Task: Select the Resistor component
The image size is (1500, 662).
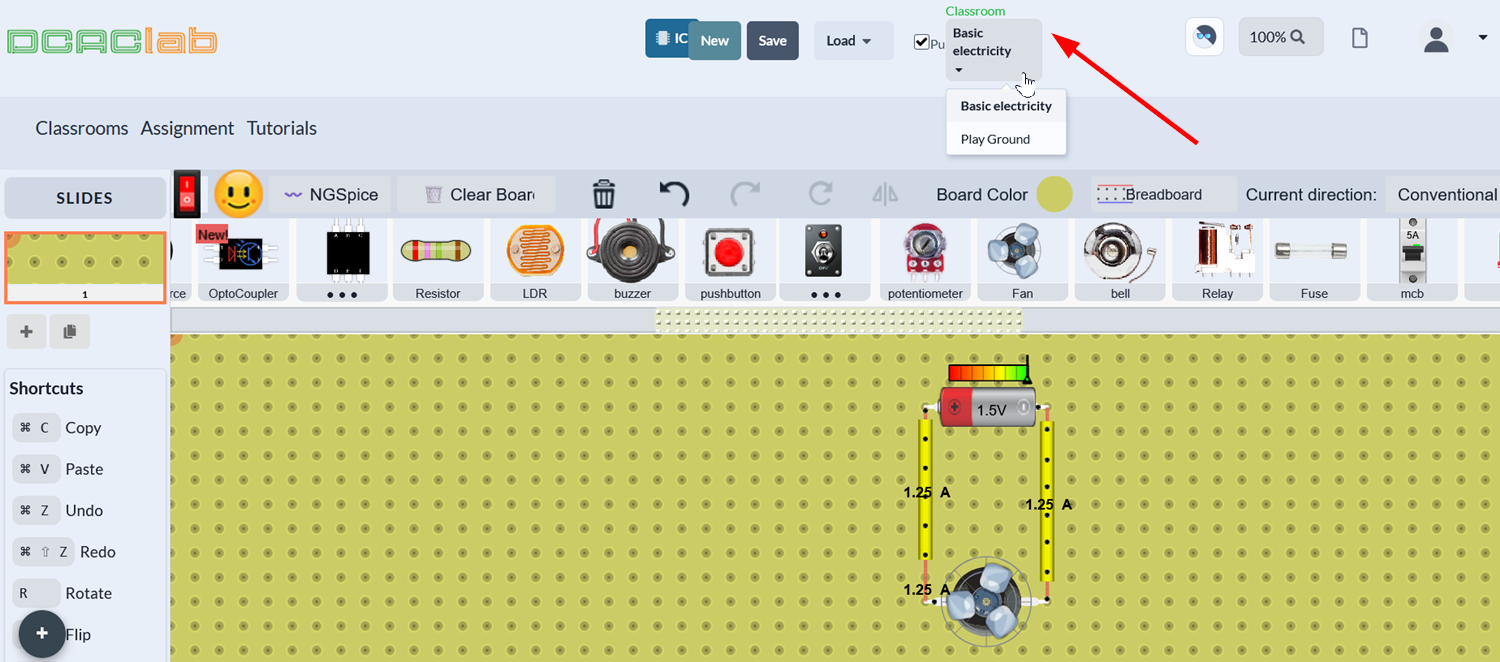Action: pos(437,262)
